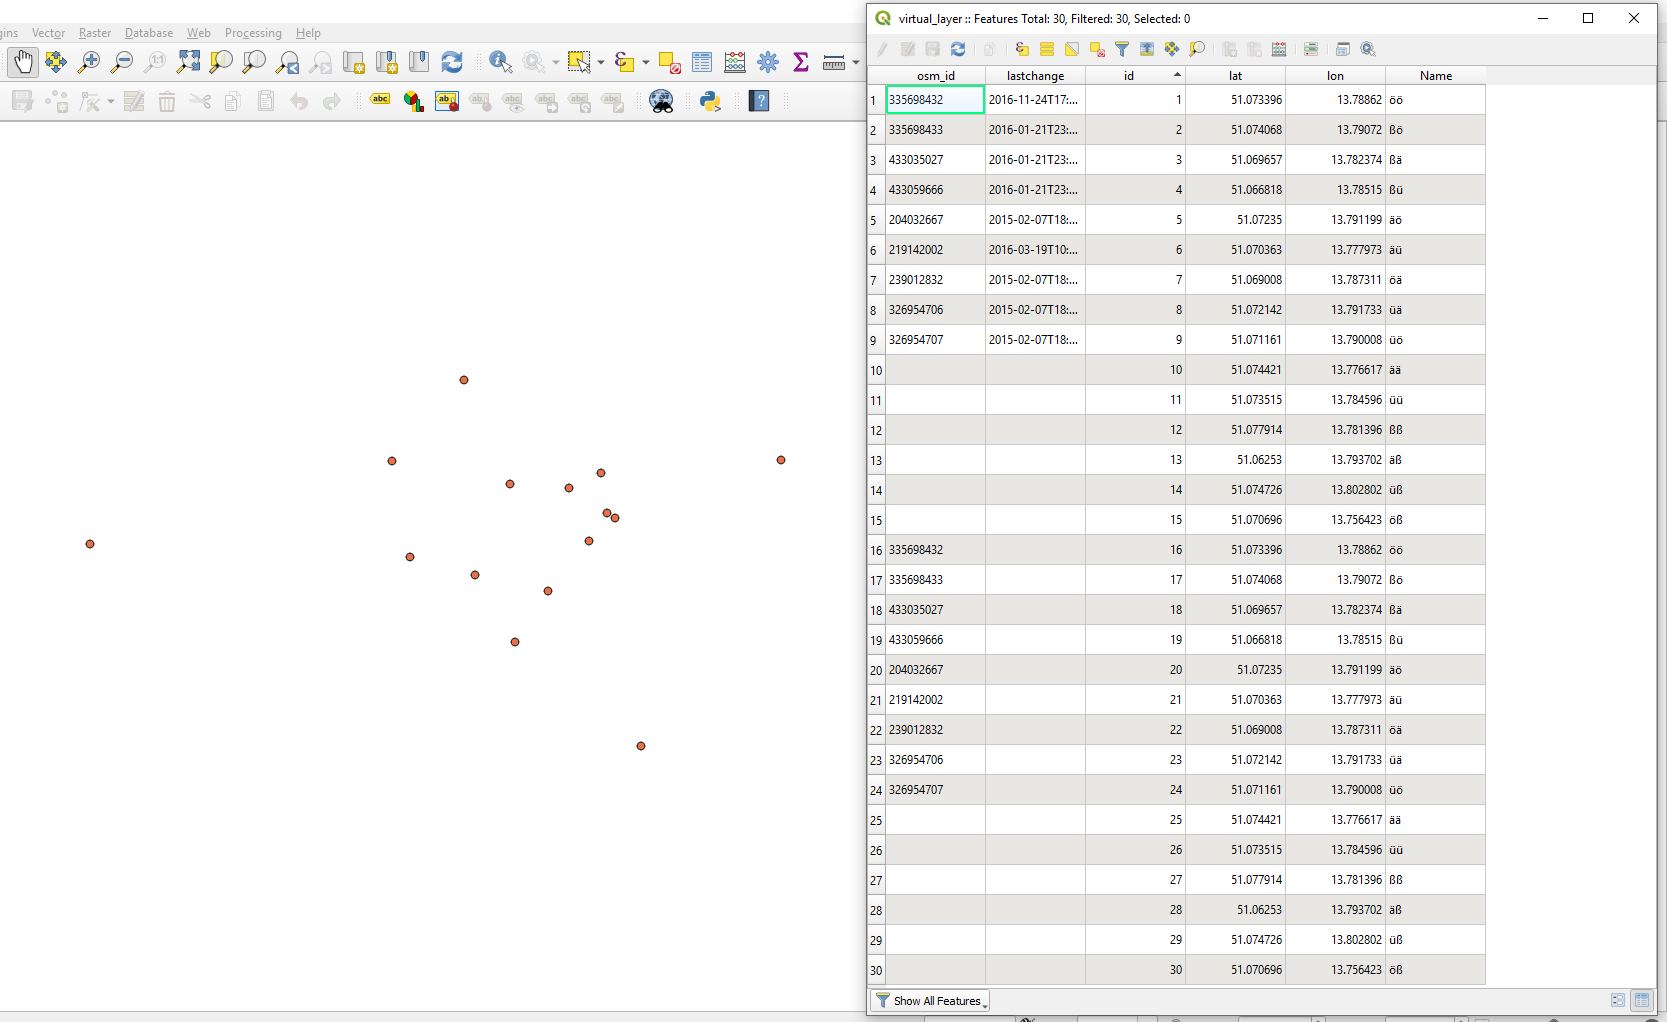The height and width of the screenshot is (1022, 1667).
Task: Dock the attribute table
Action: [1343, 49]
